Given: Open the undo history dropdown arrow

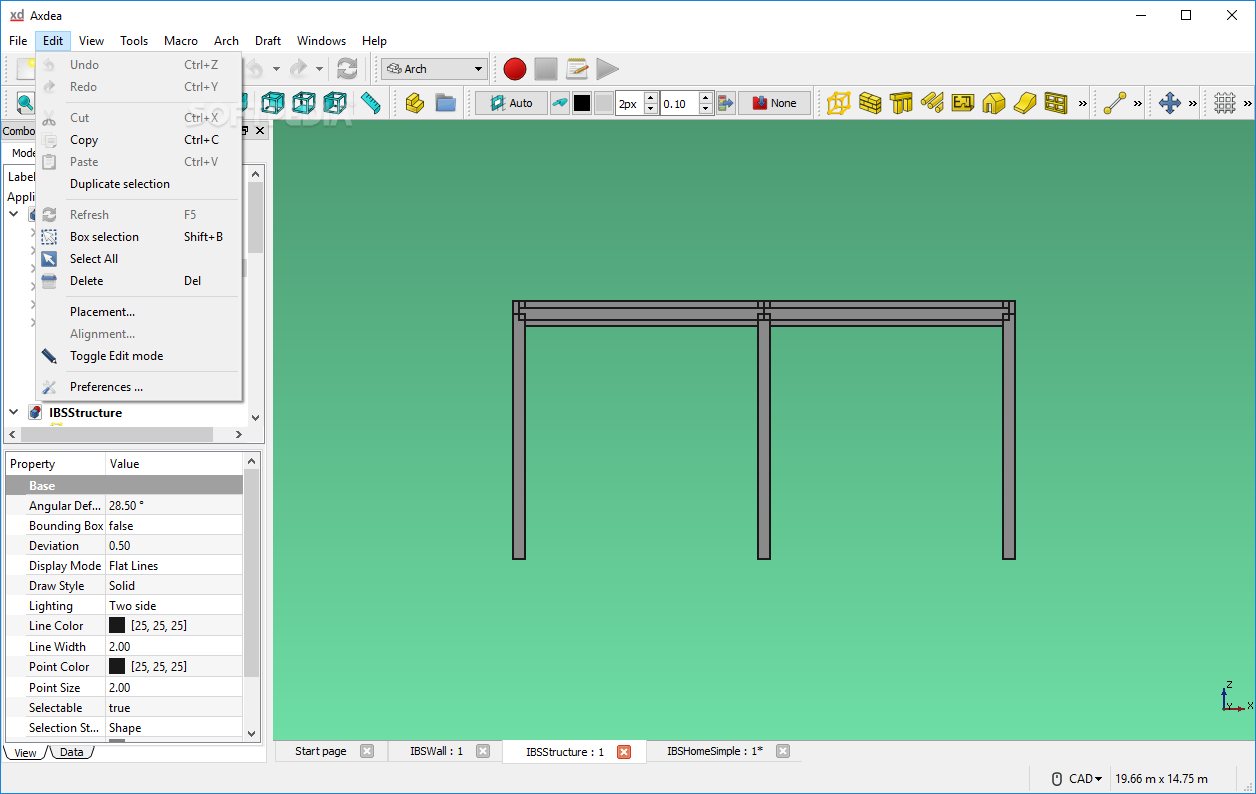Looking at the screenshot, I should point(276,69).
